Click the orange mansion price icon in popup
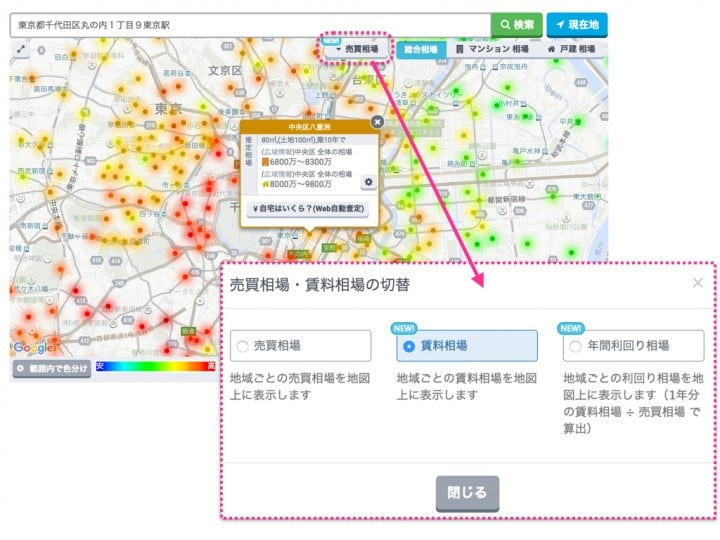The image size is (720, 540). pyautogui.click(x=266, y=161)
